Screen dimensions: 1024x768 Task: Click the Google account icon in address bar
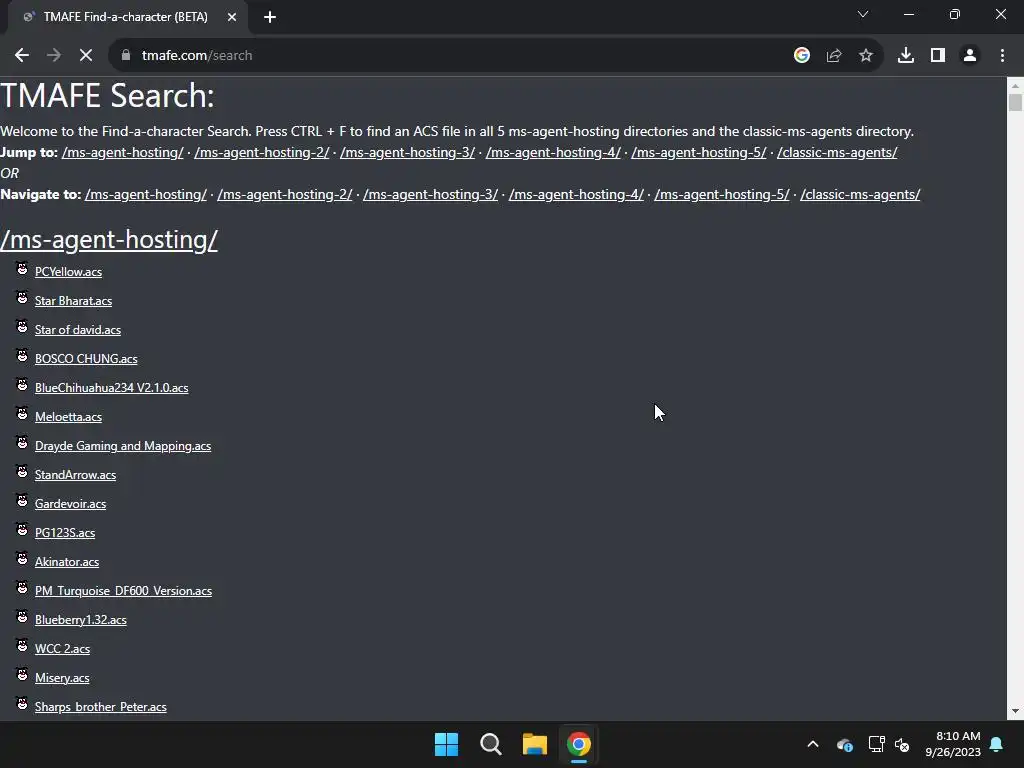pyautogui.click(x=801, y=56)
